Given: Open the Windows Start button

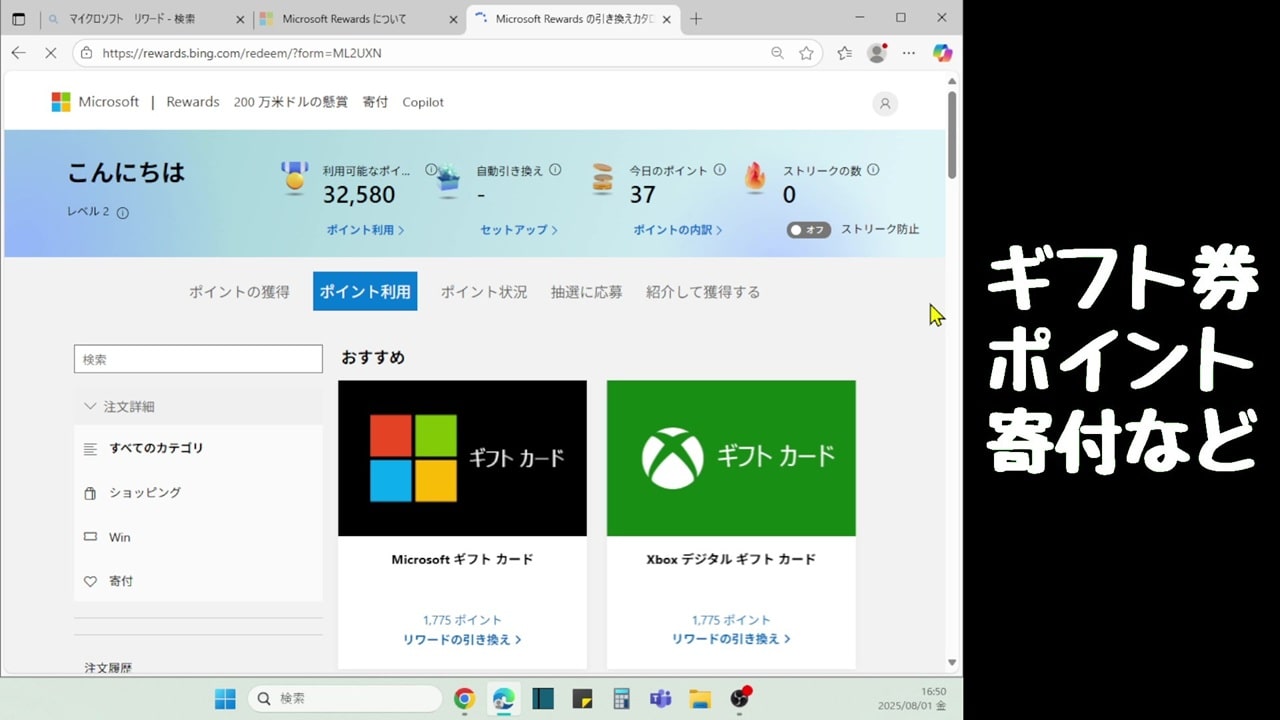Looking at the screenshot, I should pyautogui.click(x=225, y=698).
